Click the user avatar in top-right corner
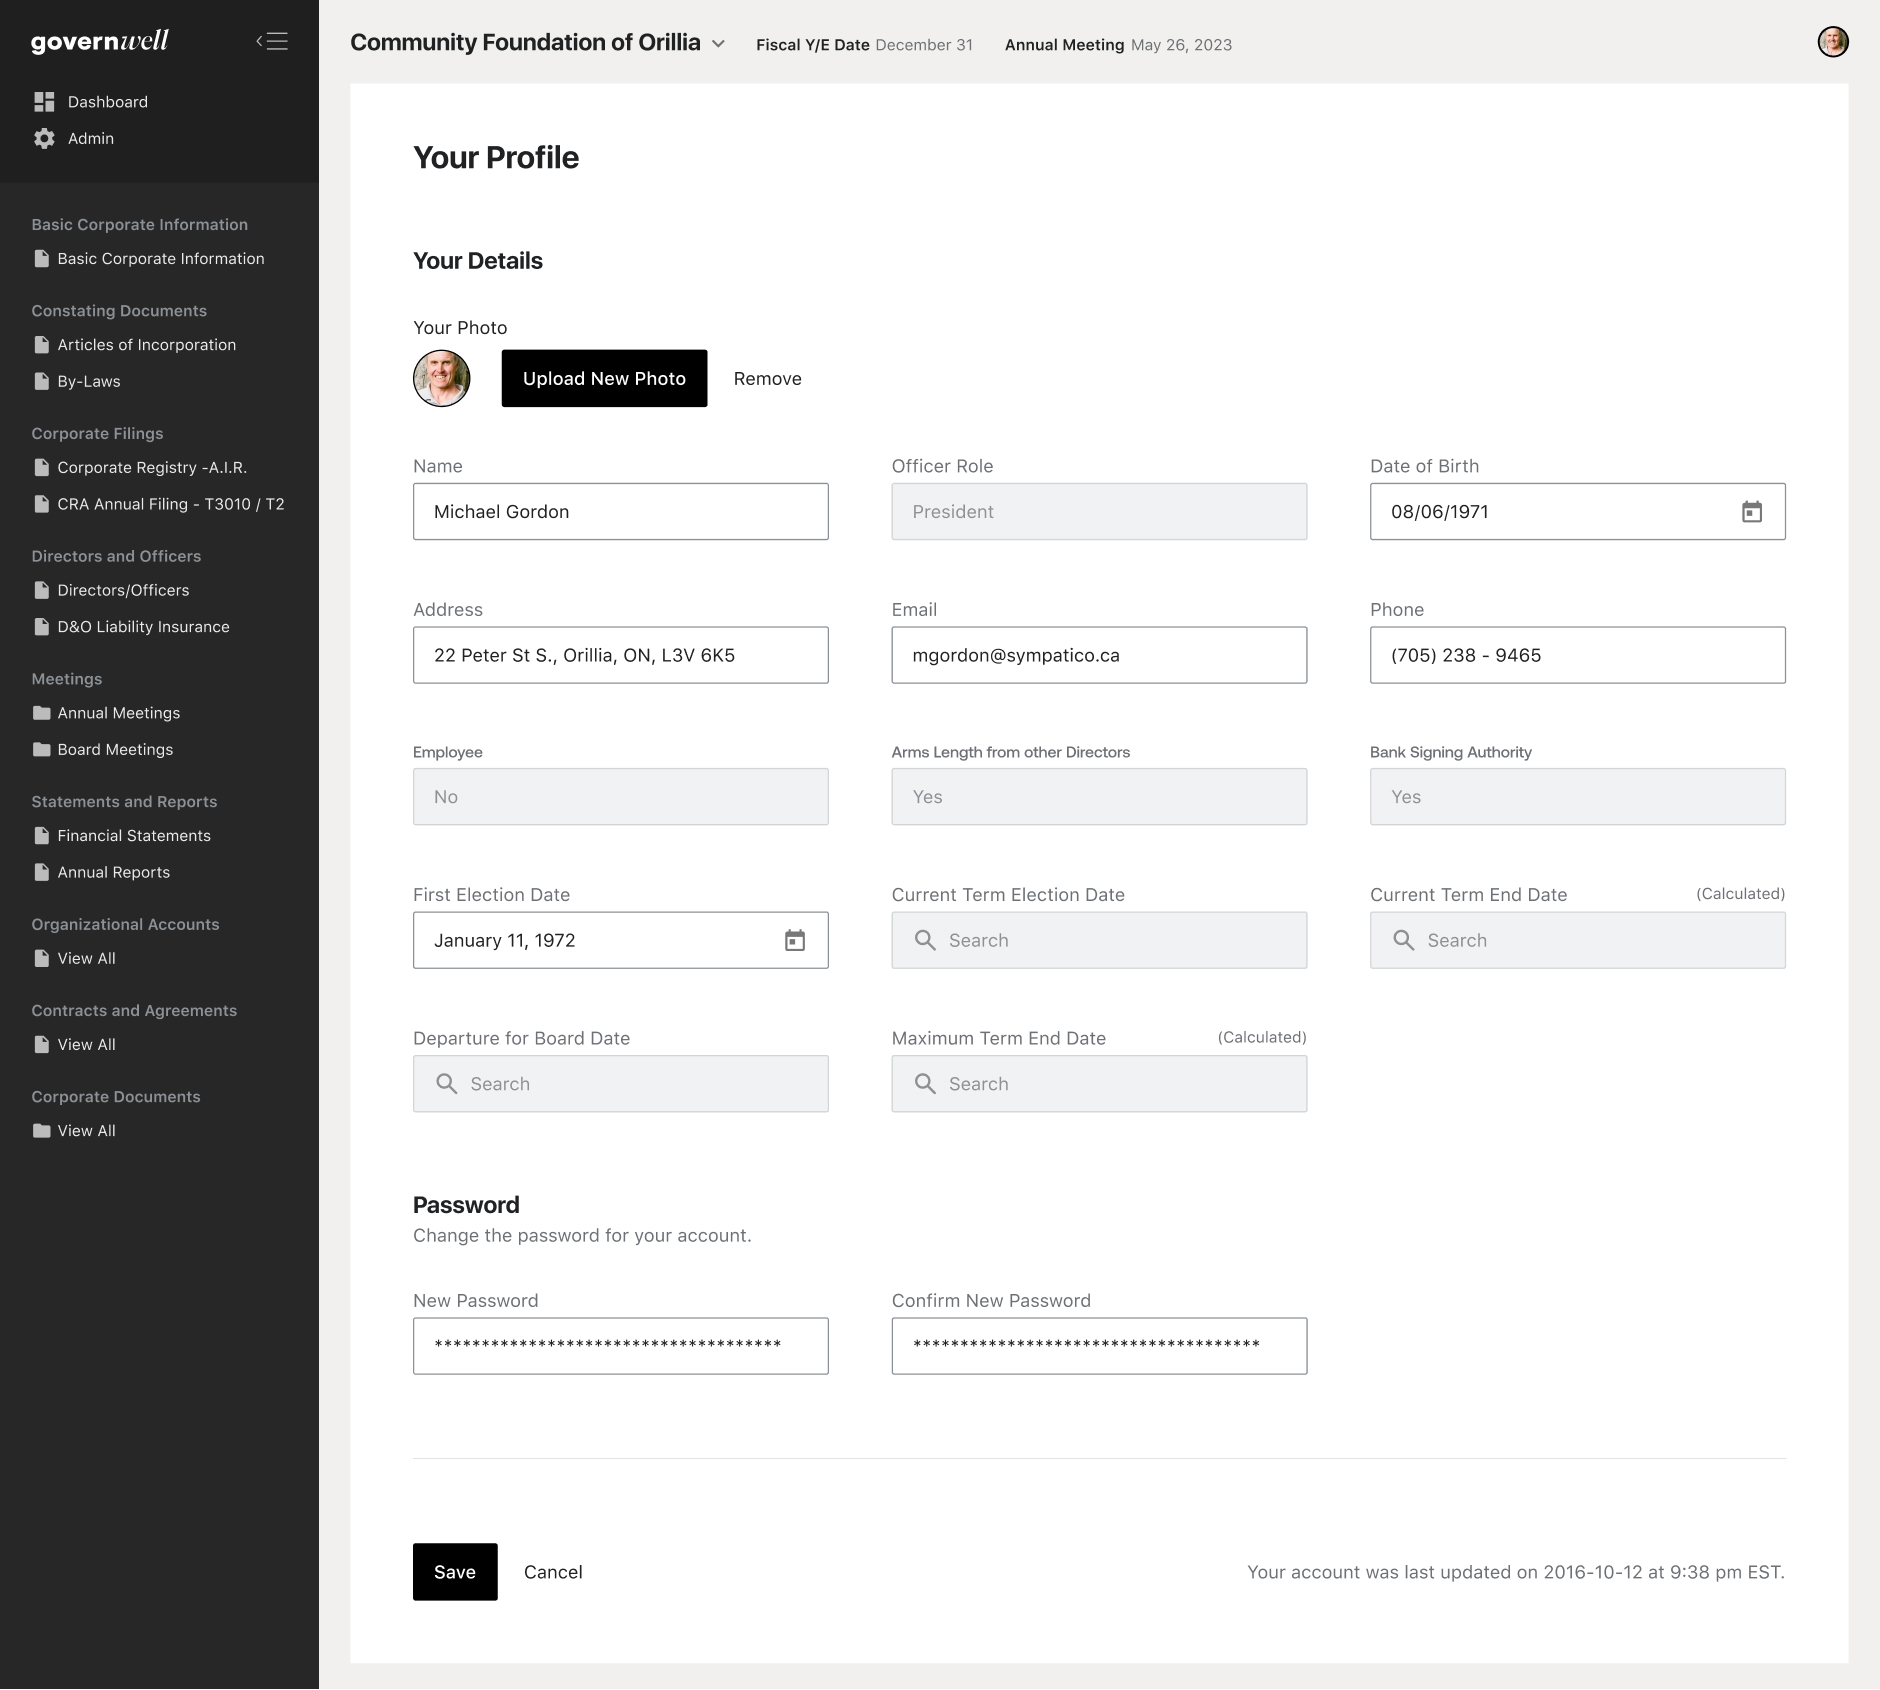Image resolution: width=1880 pixels, height=1690 pixels. (1832, 42)
